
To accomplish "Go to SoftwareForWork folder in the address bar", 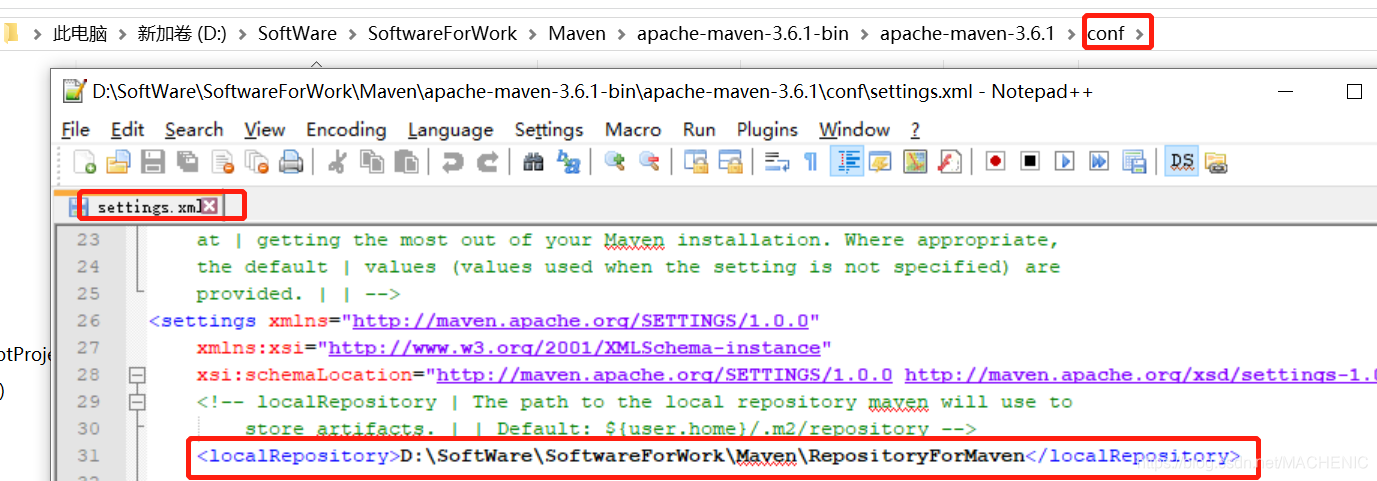I will [x=442, y=34].
